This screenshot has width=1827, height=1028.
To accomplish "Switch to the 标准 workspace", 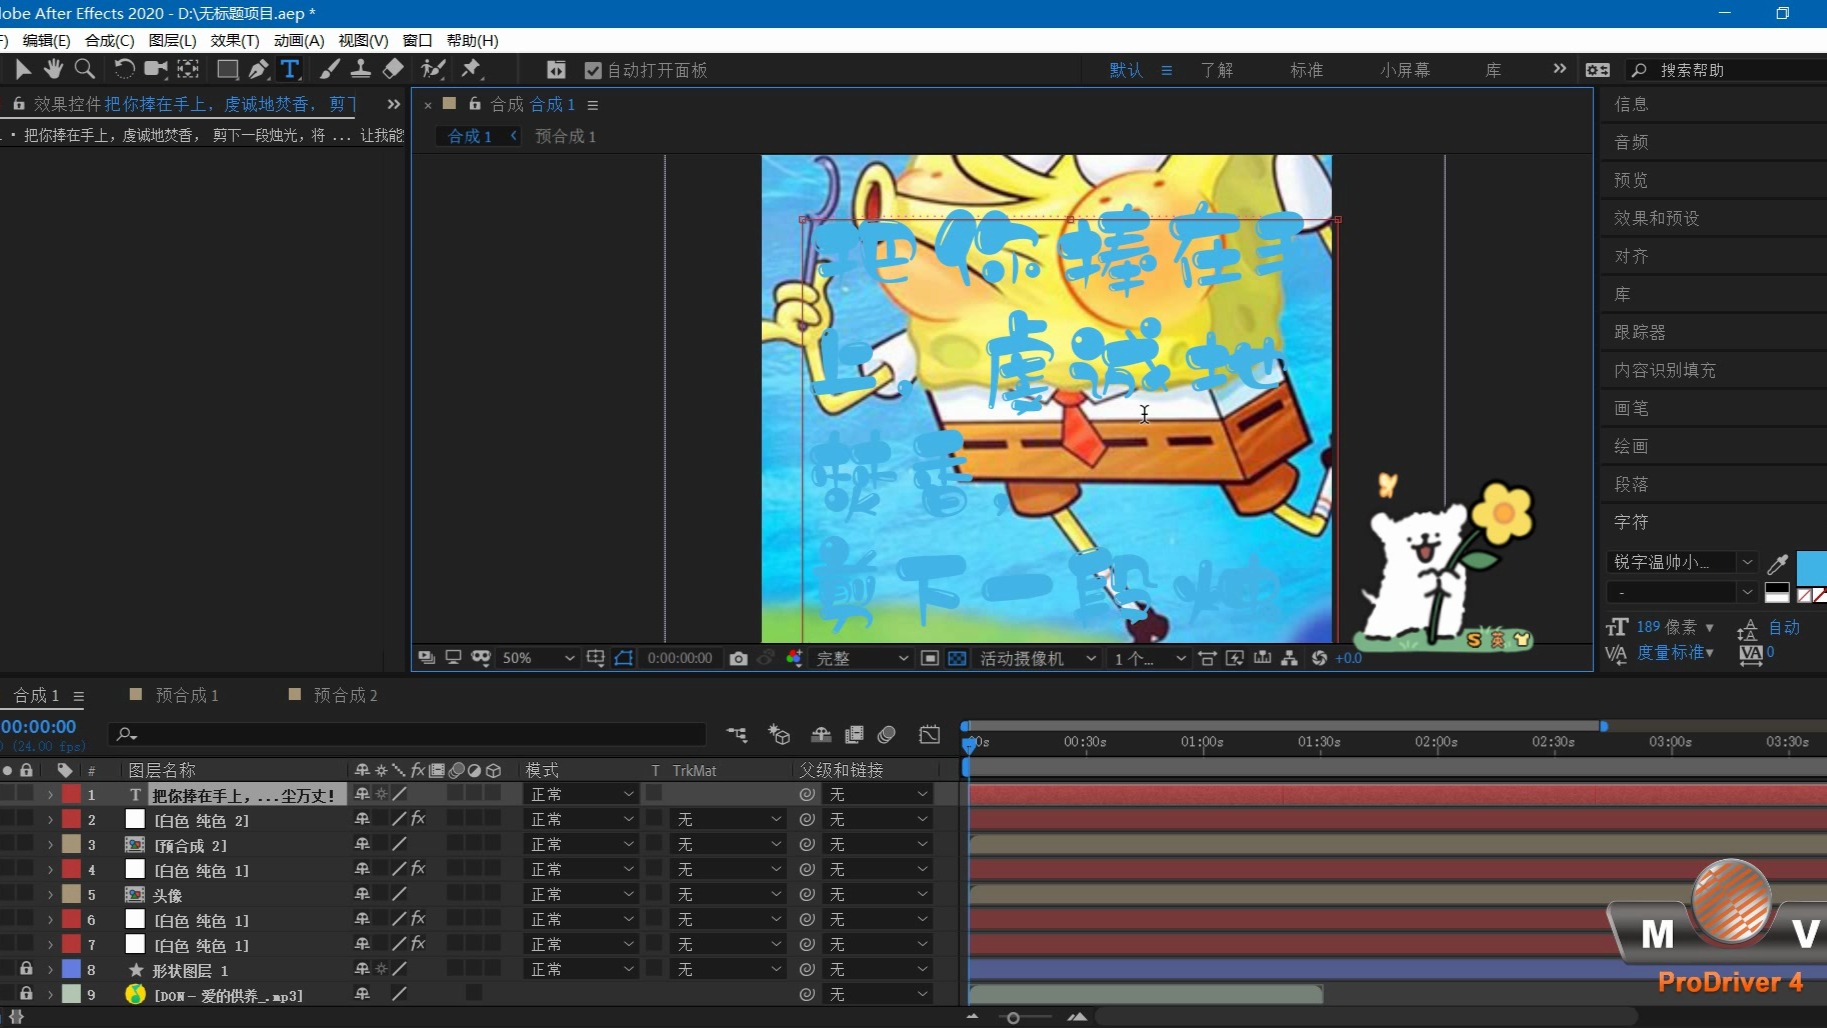I will coord(1306,70).
